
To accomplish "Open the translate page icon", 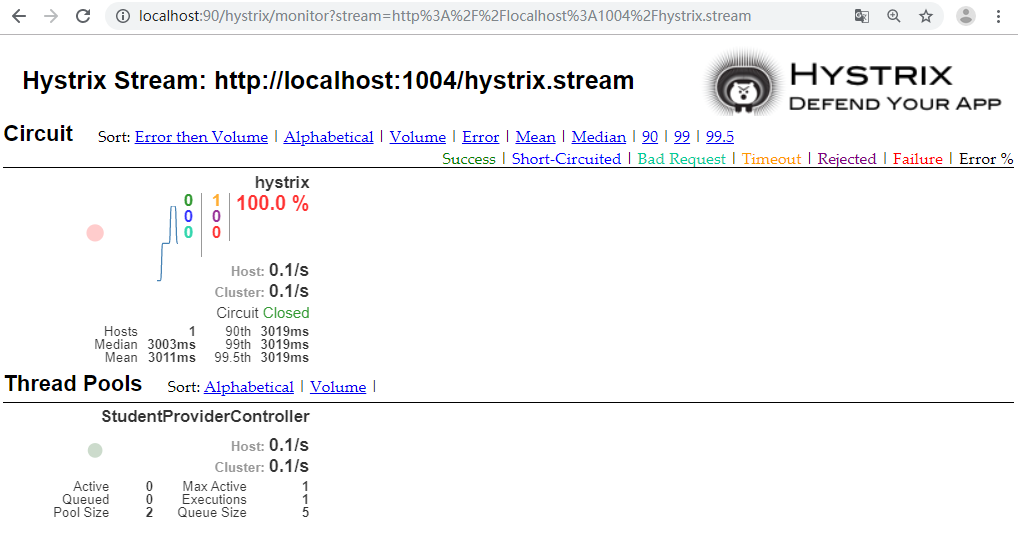I will coord(862,16).
